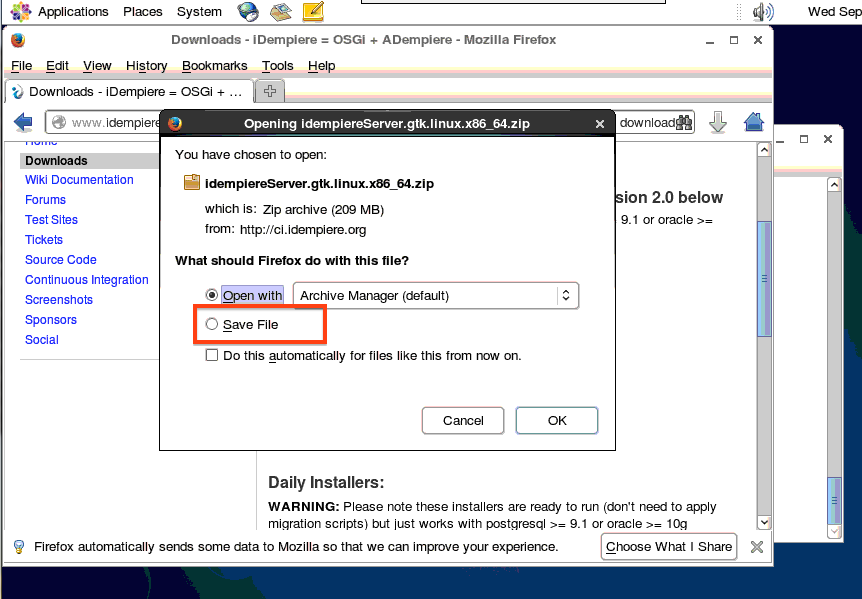The width and height of the screenshot is (862, 599).
Task: Click the background window's scrollbar thumb
Action: (834, 501)
